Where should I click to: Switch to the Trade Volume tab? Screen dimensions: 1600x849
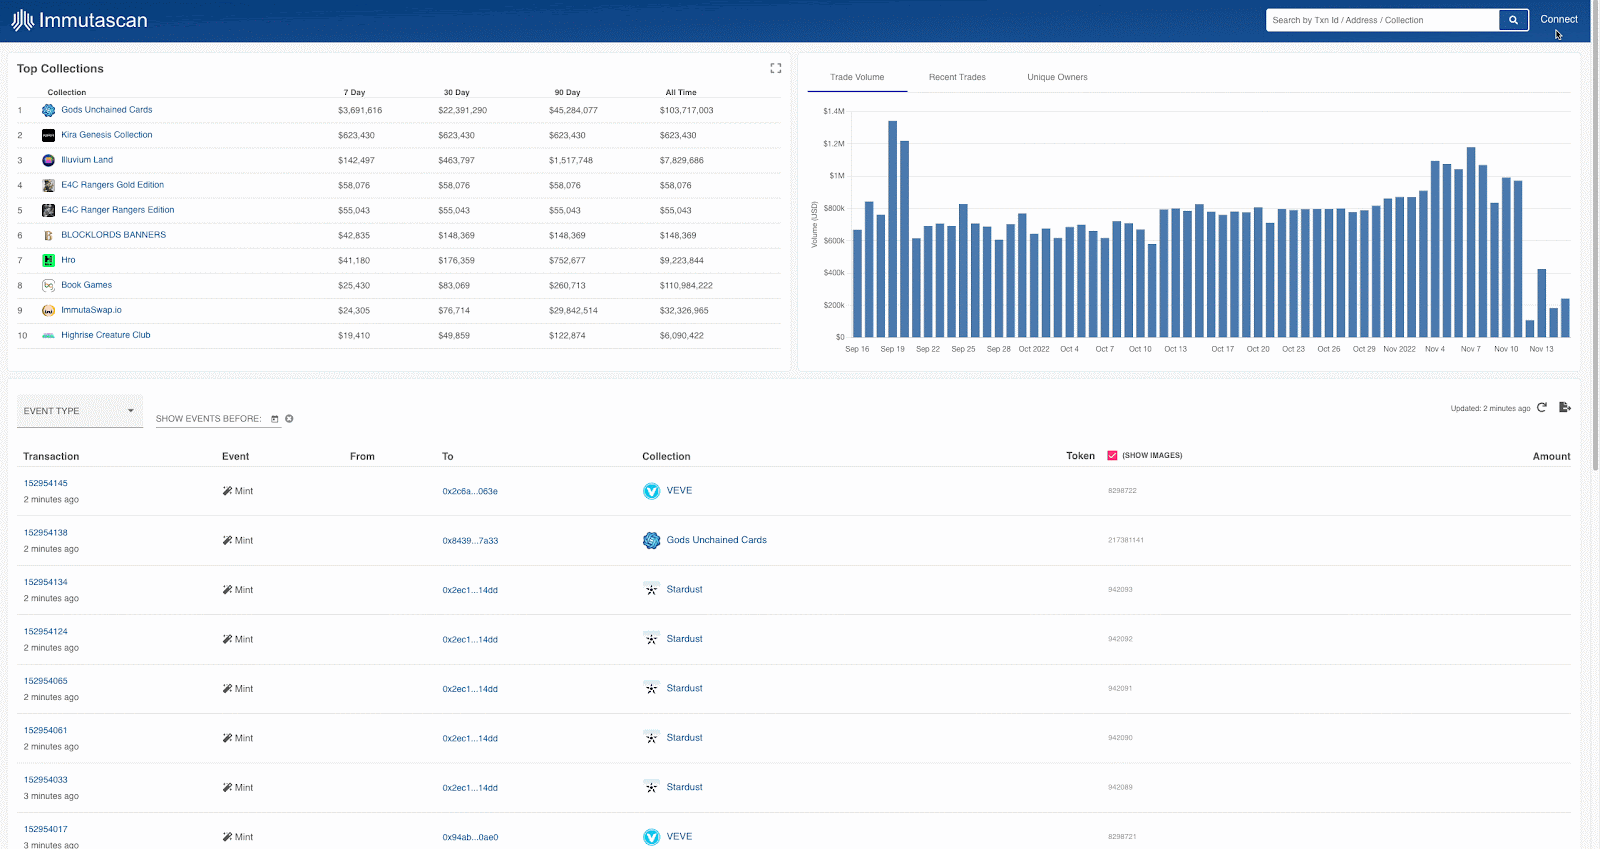857,77
